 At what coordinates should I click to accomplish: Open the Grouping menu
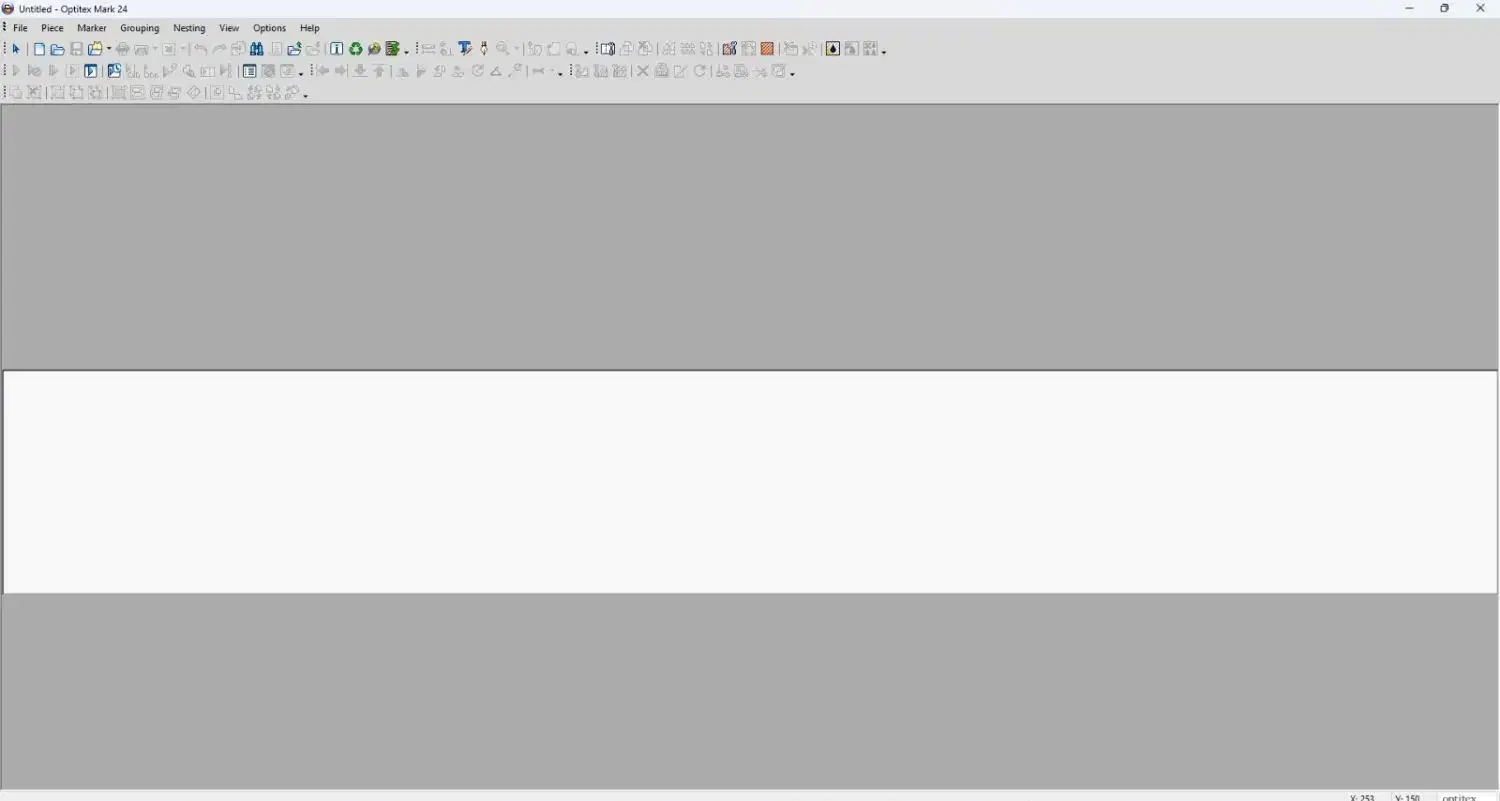pyautogui.click(x=140, y=28)
